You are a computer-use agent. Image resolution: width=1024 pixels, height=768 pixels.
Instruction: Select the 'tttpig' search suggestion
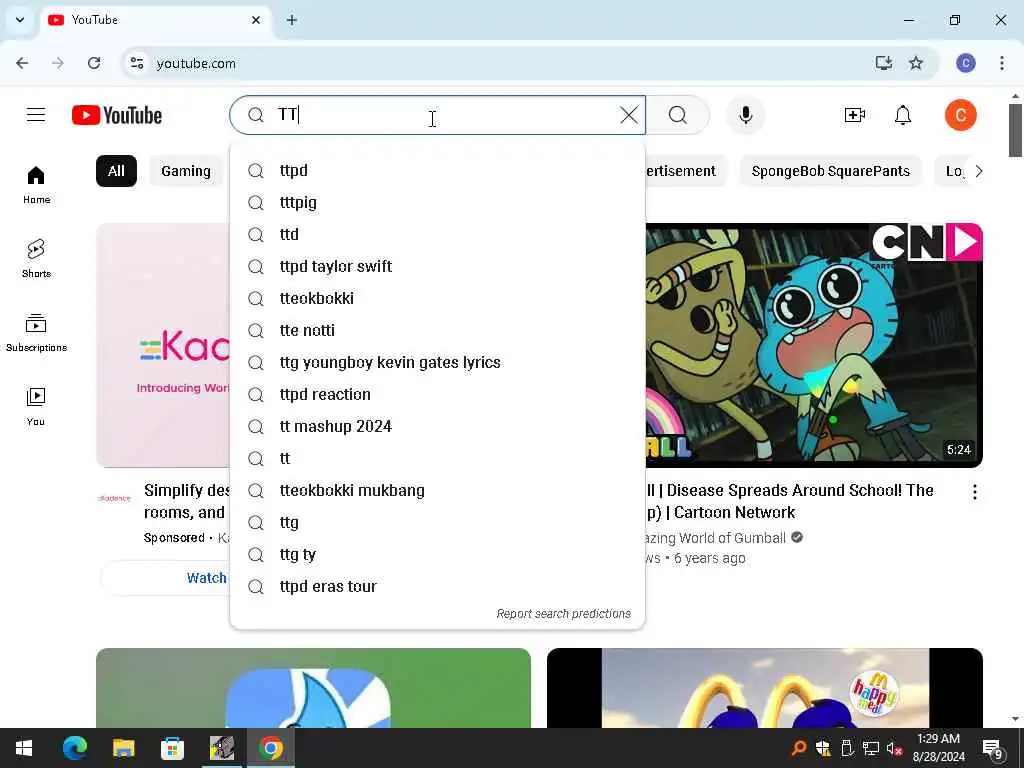(438, 202)
